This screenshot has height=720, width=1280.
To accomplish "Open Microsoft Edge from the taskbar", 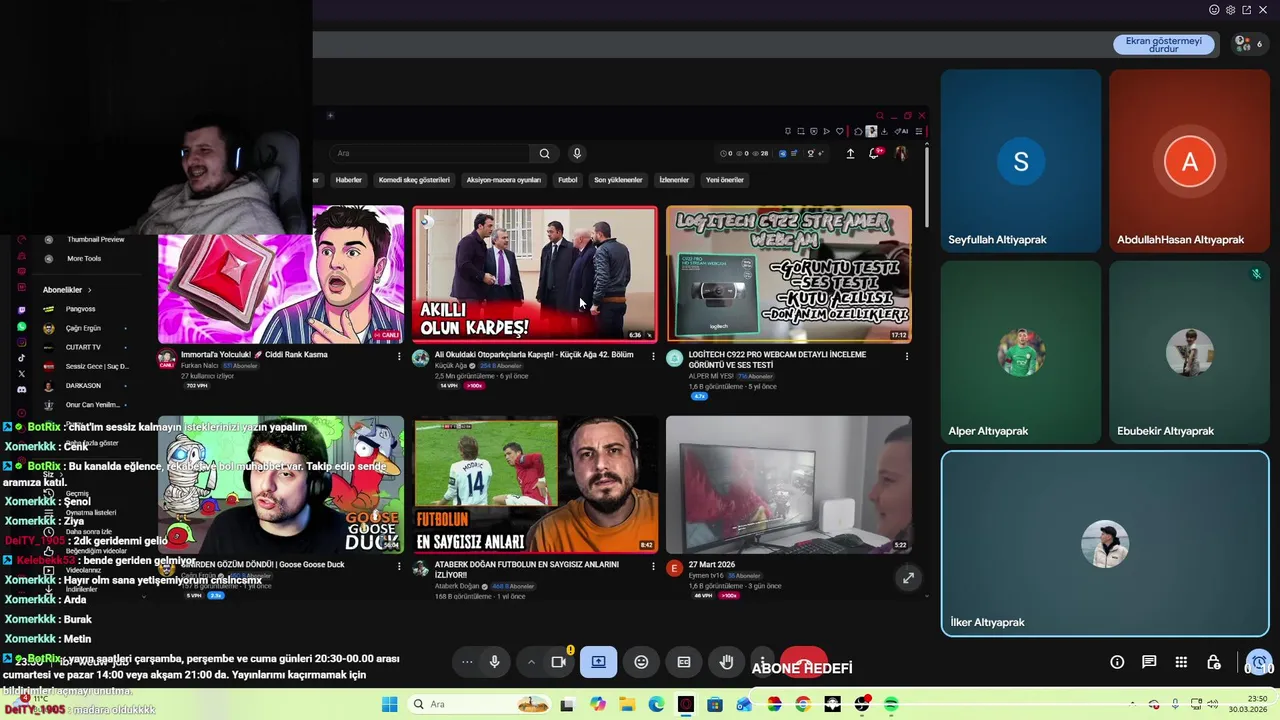I will 656,704.
